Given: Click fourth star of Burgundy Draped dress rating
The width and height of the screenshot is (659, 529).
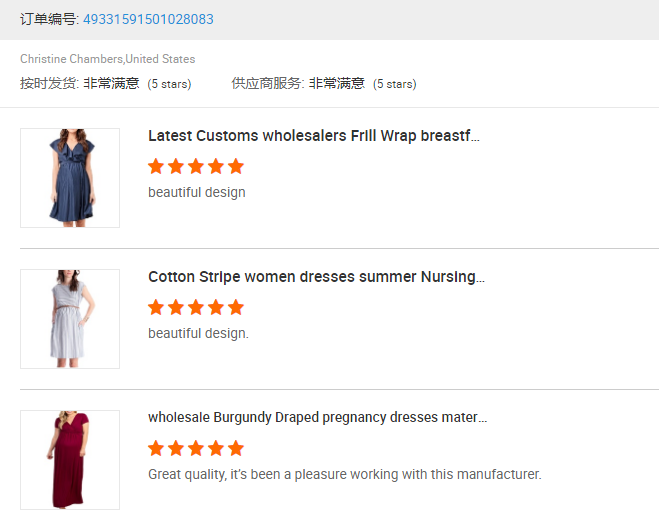Looking at the screenshot, I should 216,448.
